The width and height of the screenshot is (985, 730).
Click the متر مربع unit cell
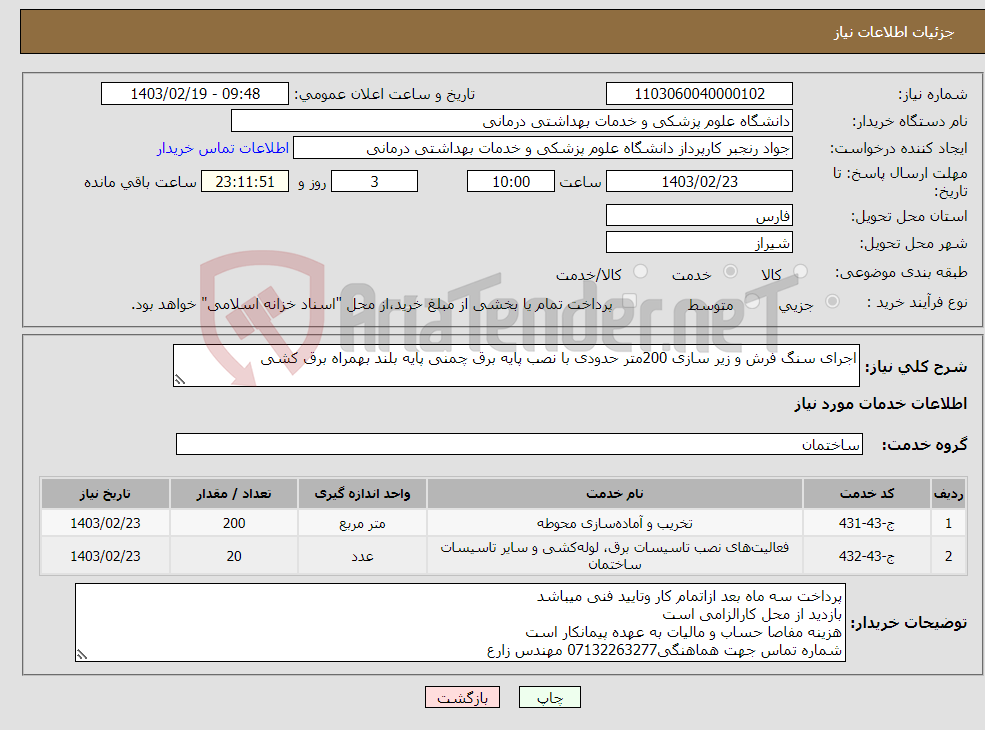tap(362, 523)
